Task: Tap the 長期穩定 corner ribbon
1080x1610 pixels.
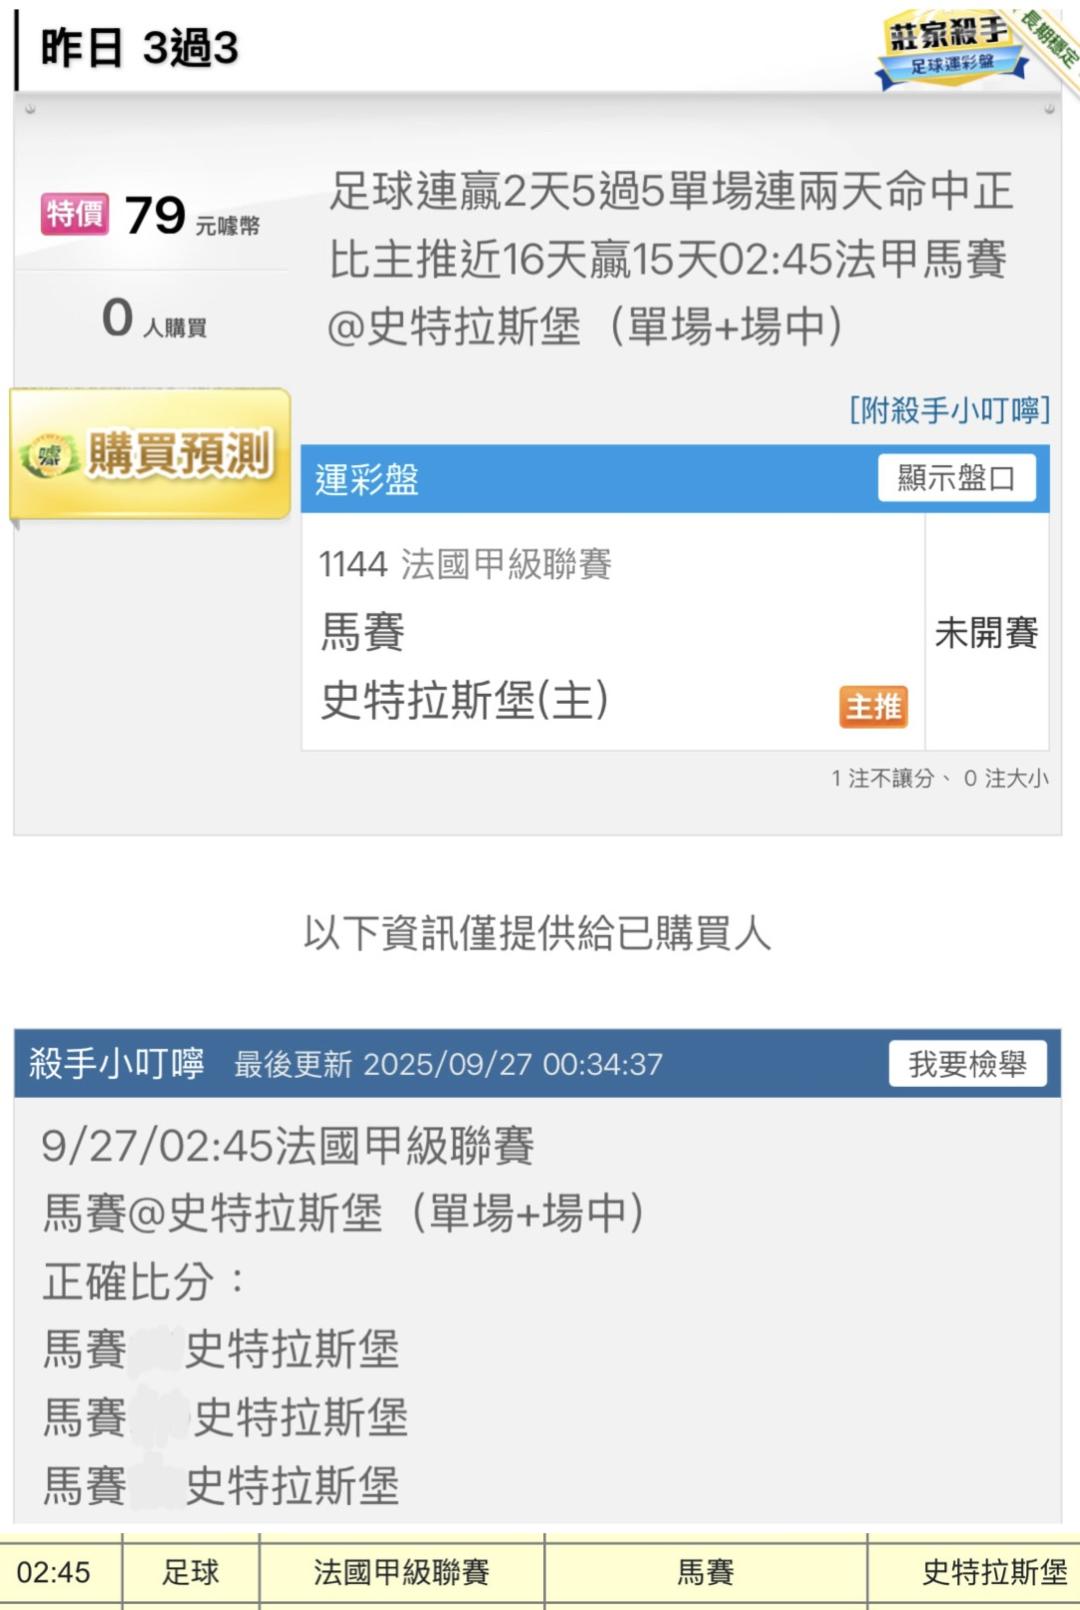Action: (x=1050, y=38)
